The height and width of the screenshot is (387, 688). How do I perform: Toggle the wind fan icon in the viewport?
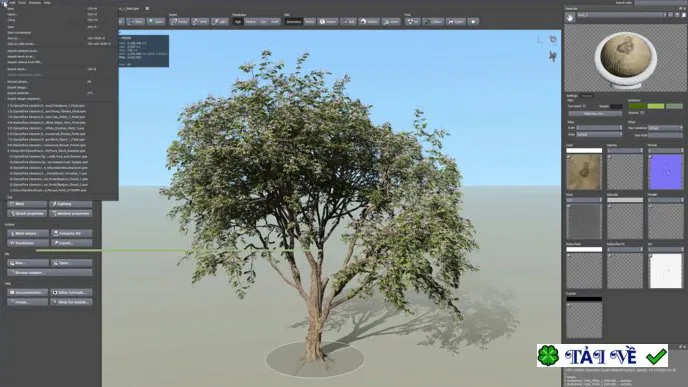(x=553, y=55)
